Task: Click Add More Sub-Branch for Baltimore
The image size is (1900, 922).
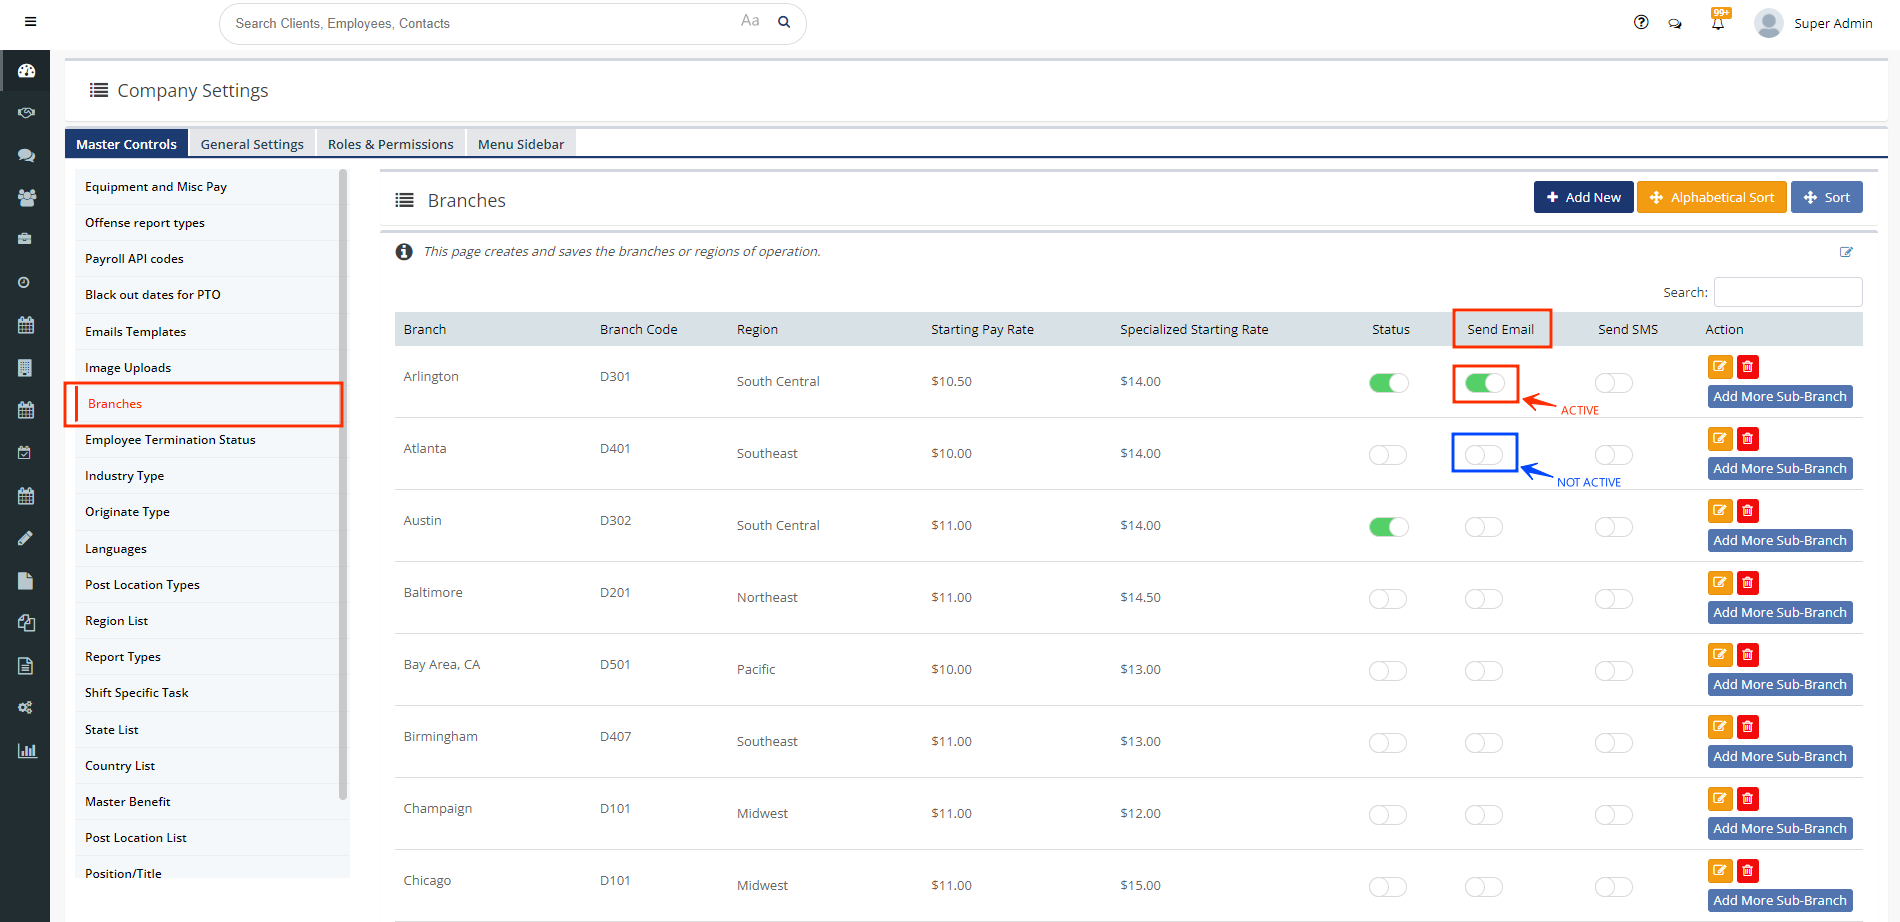Action: coord(1779,613)
